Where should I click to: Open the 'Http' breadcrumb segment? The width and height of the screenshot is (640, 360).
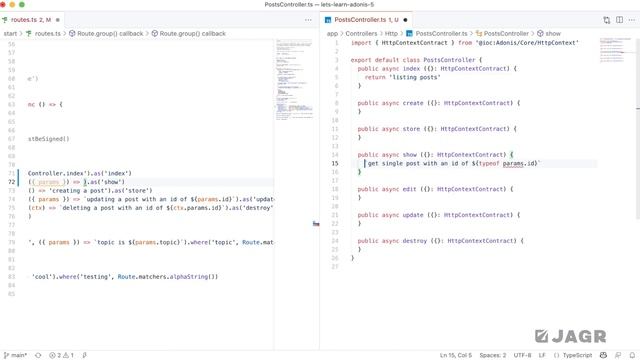point(391,33)
